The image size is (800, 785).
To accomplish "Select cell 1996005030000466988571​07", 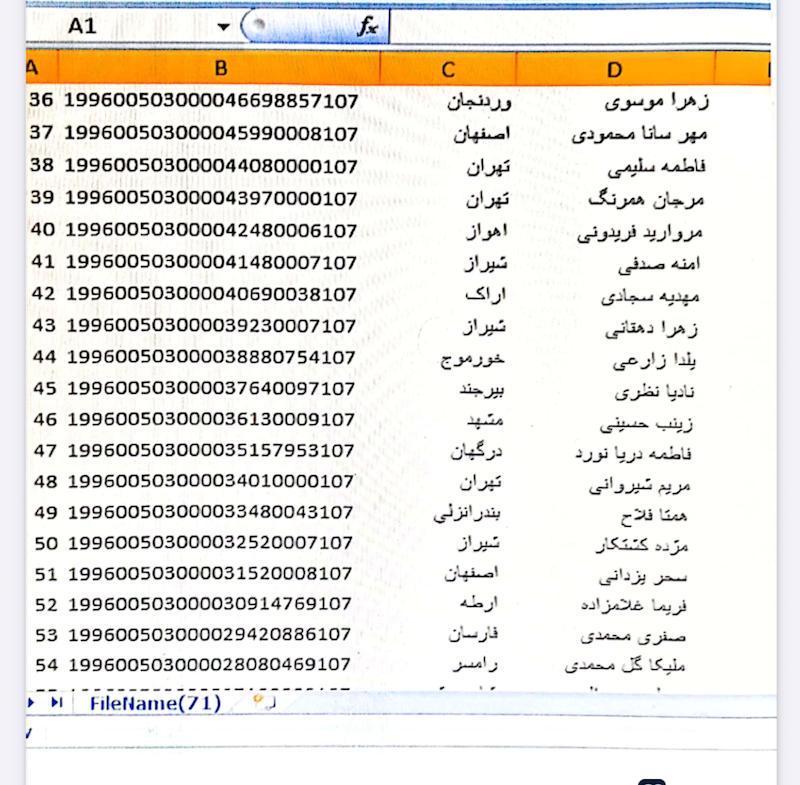I will tap(211, 100).
